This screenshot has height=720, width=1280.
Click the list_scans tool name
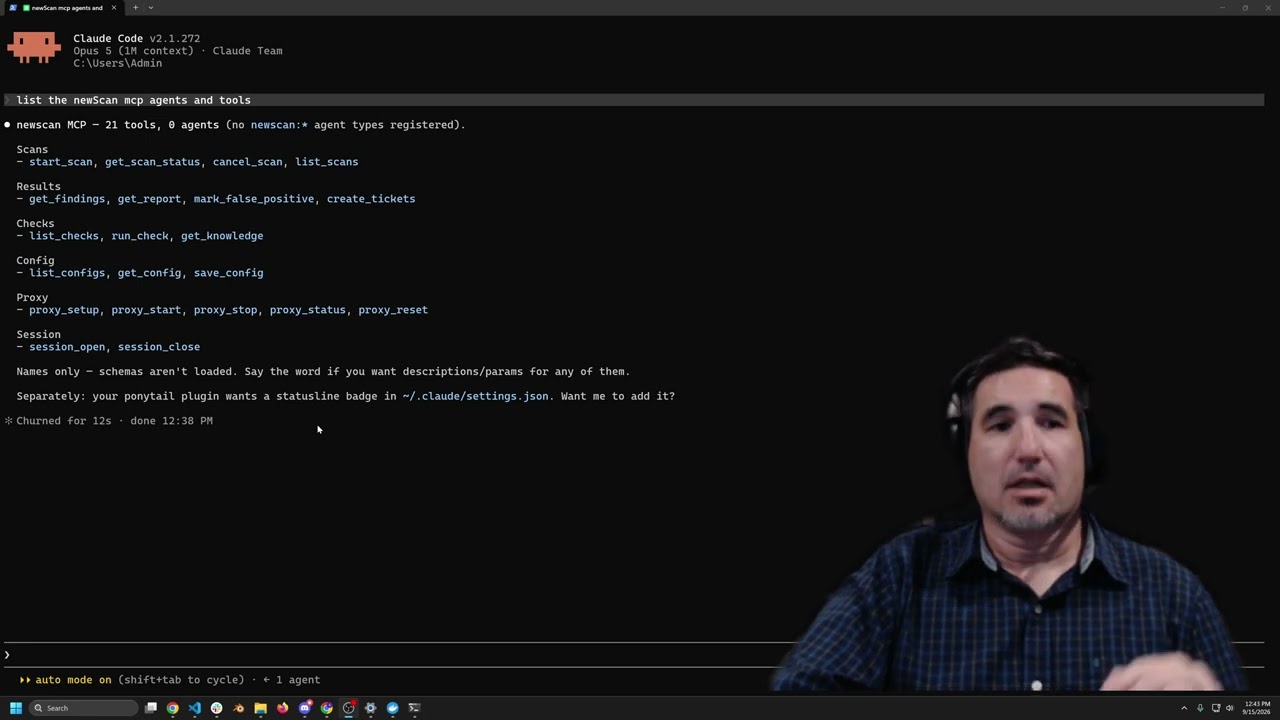click(x=327, y=162)
